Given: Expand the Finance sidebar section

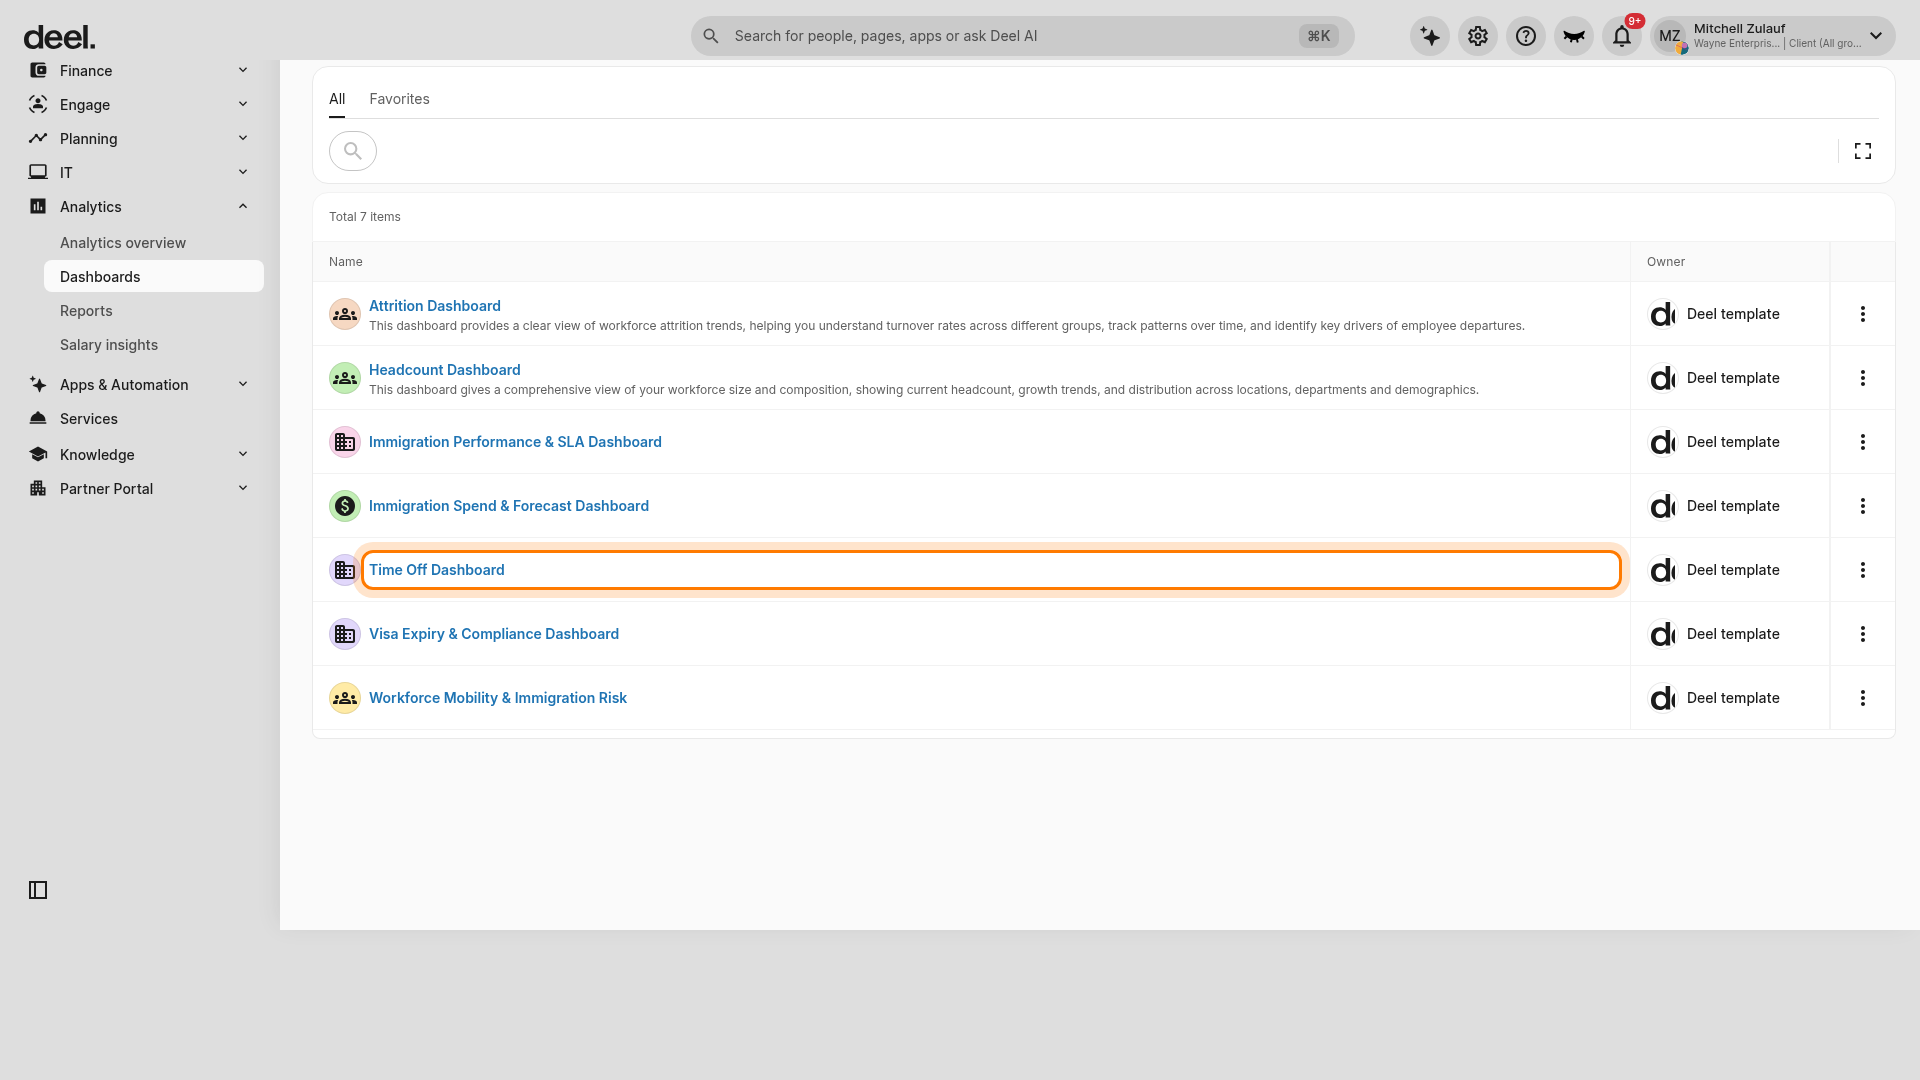Looking at the screenshot, I should click(140, 71).
